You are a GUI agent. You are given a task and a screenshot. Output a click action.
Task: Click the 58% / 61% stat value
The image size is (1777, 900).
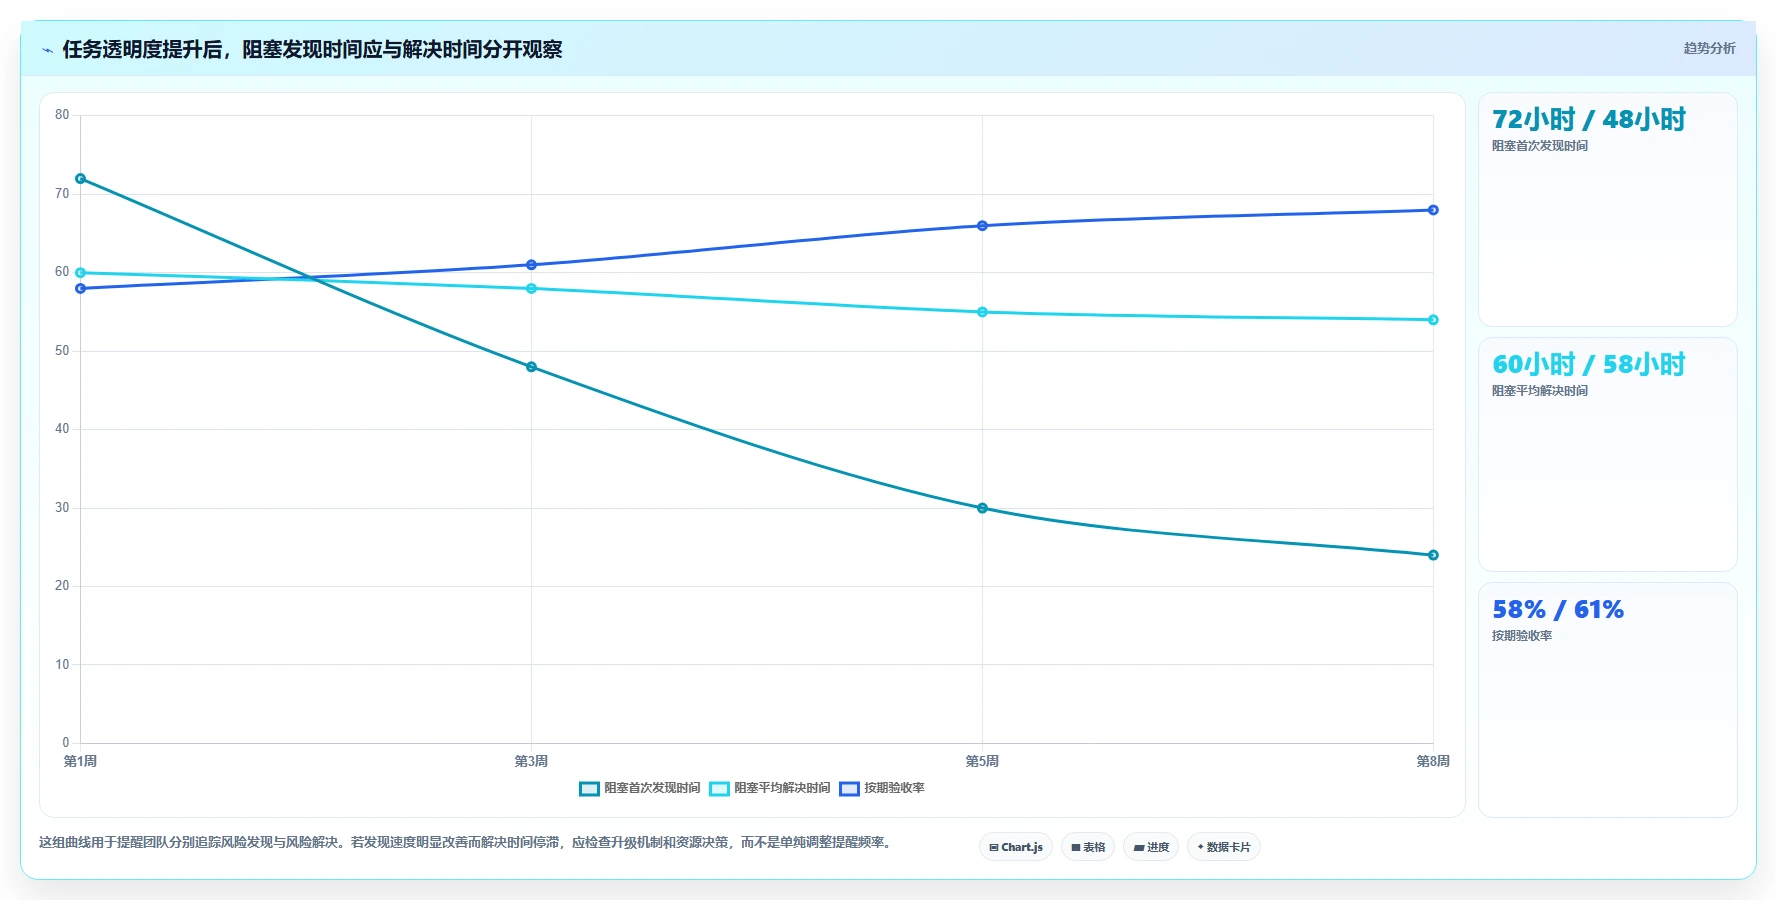(1558, 610)
